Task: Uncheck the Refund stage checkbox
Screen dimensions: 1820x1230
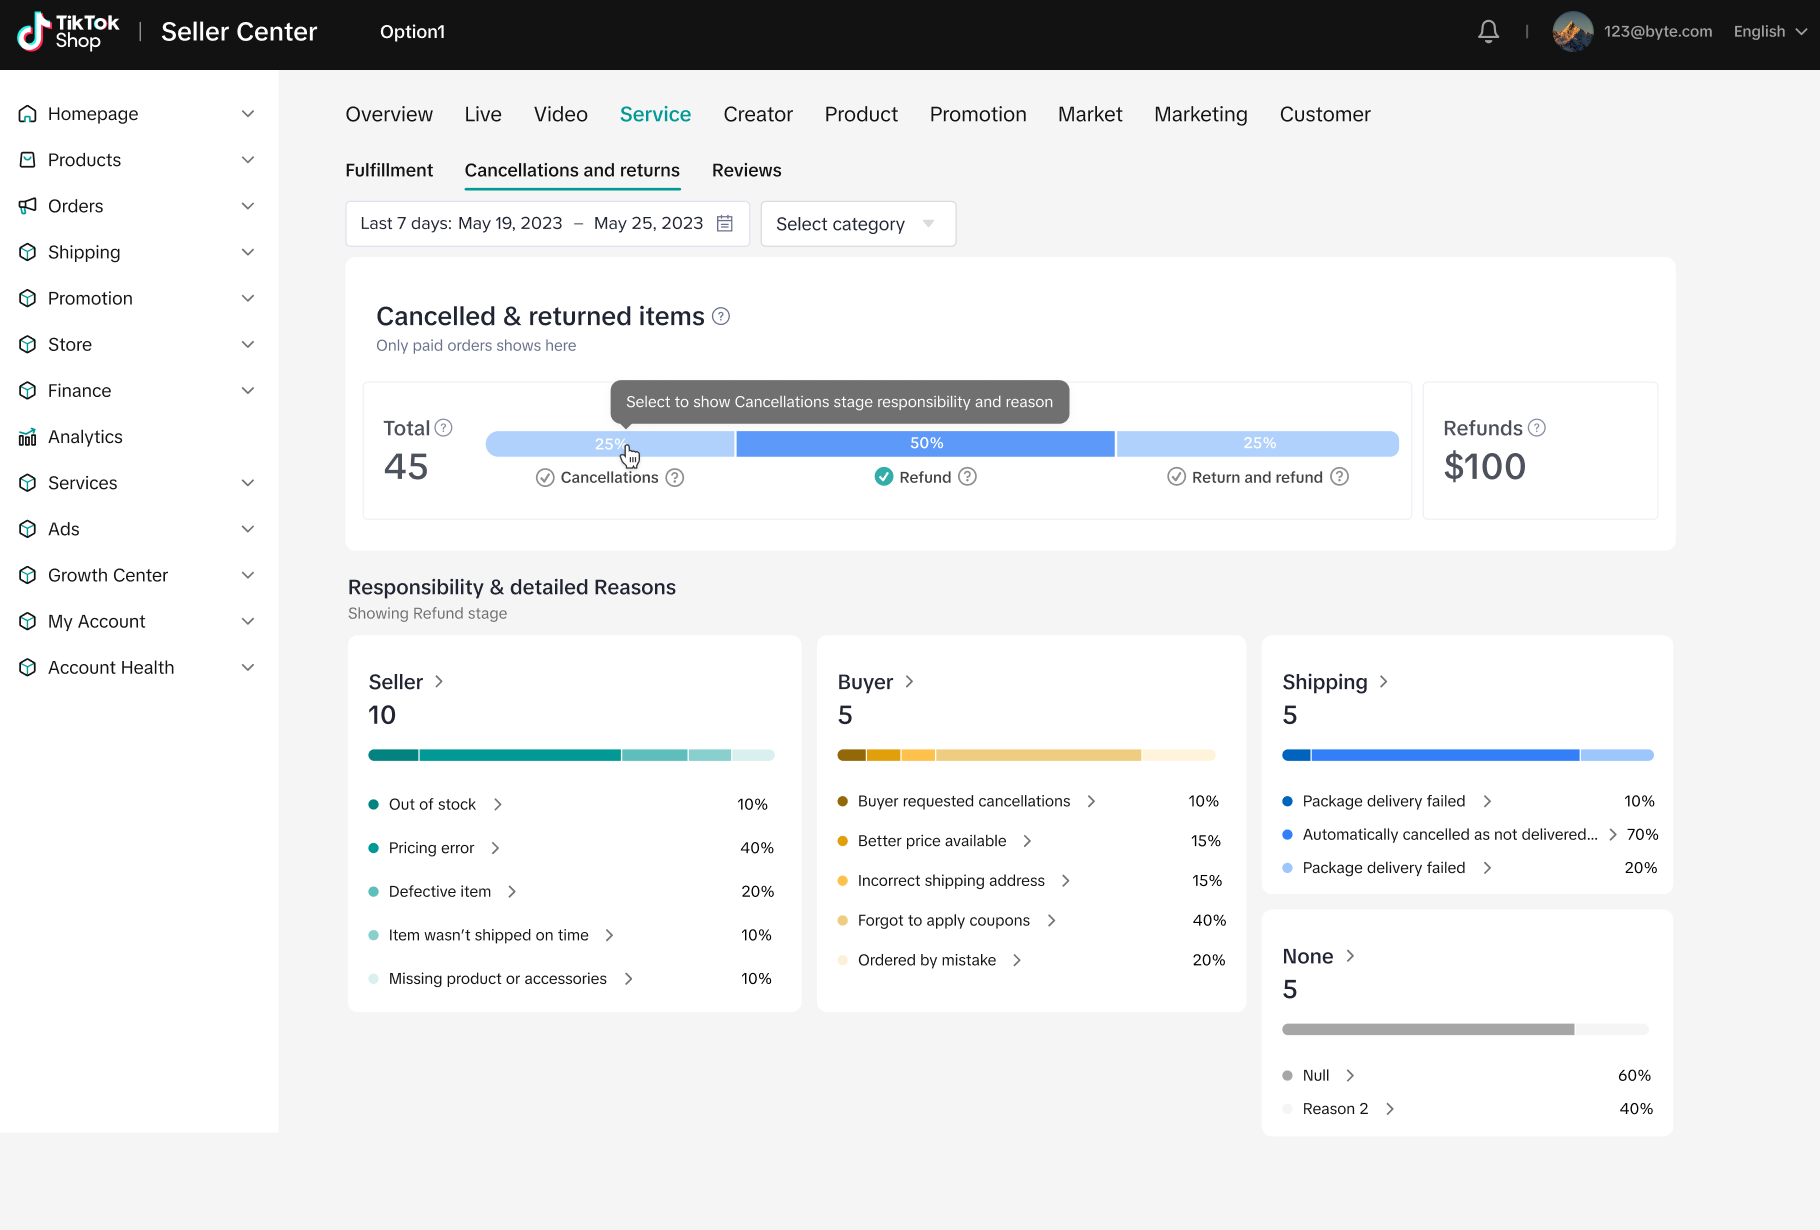Action: click(884, 477)
